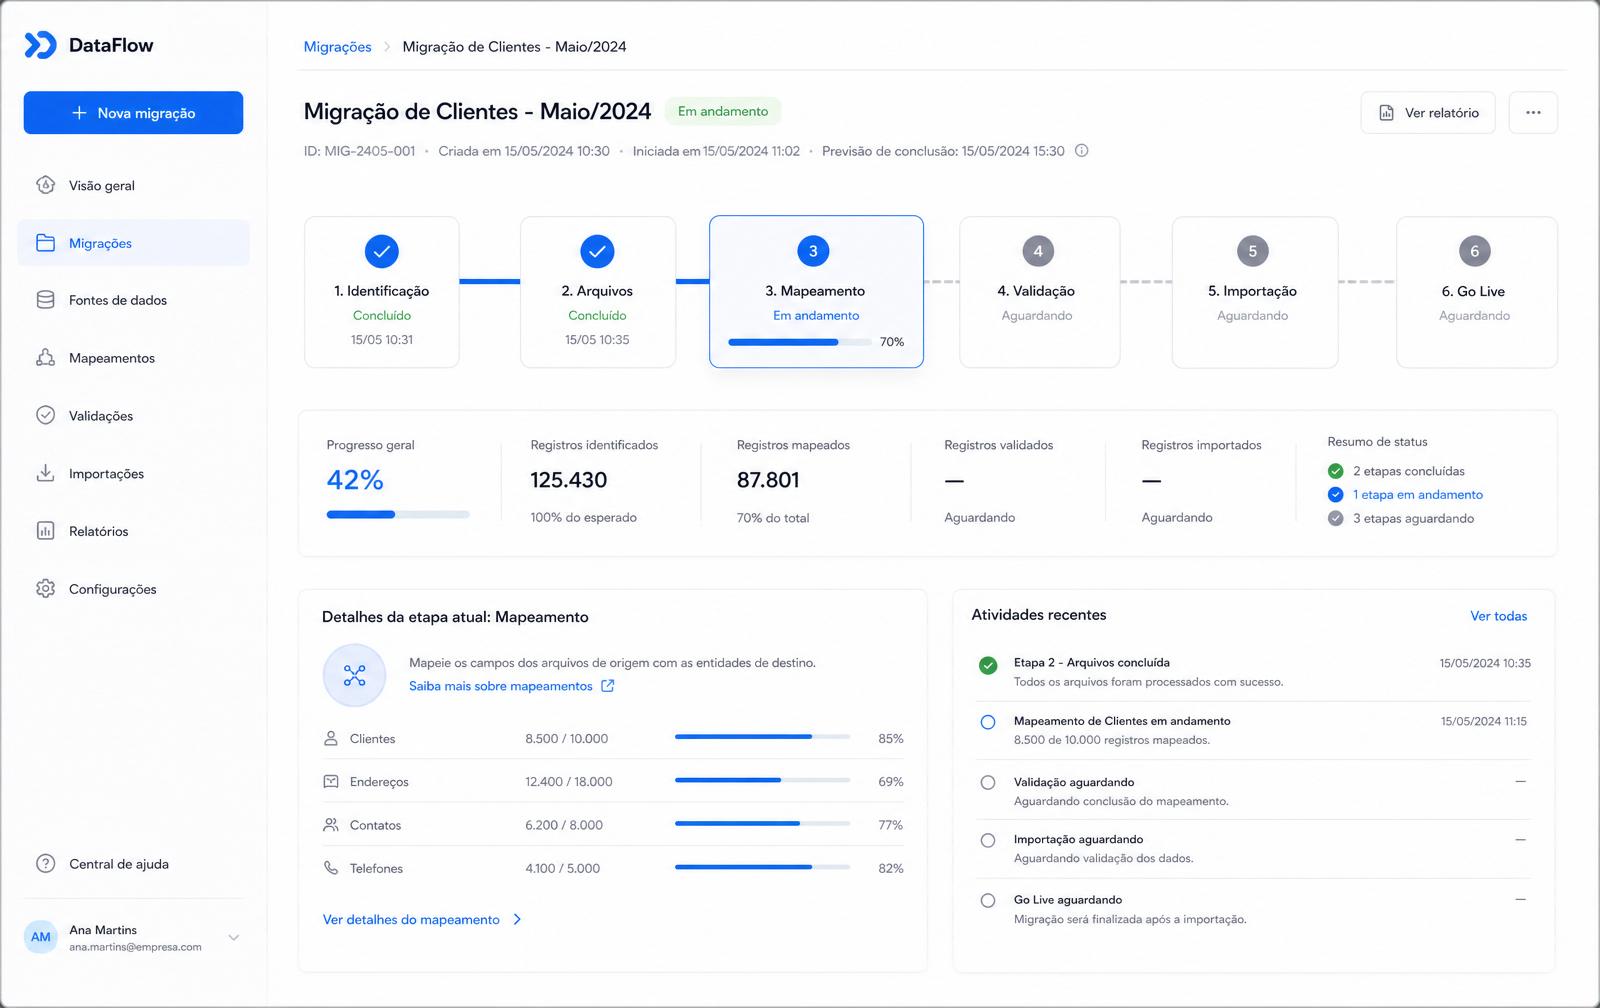Select the 4. Validação step card

[x=1039, y=292]
